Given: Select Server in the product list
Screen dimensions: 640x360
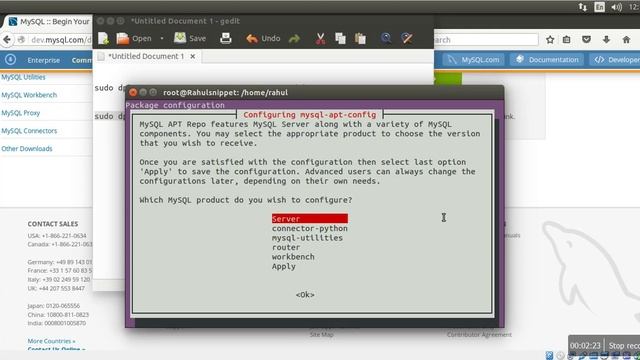Looking at the screenshot, I should (310, 219).
